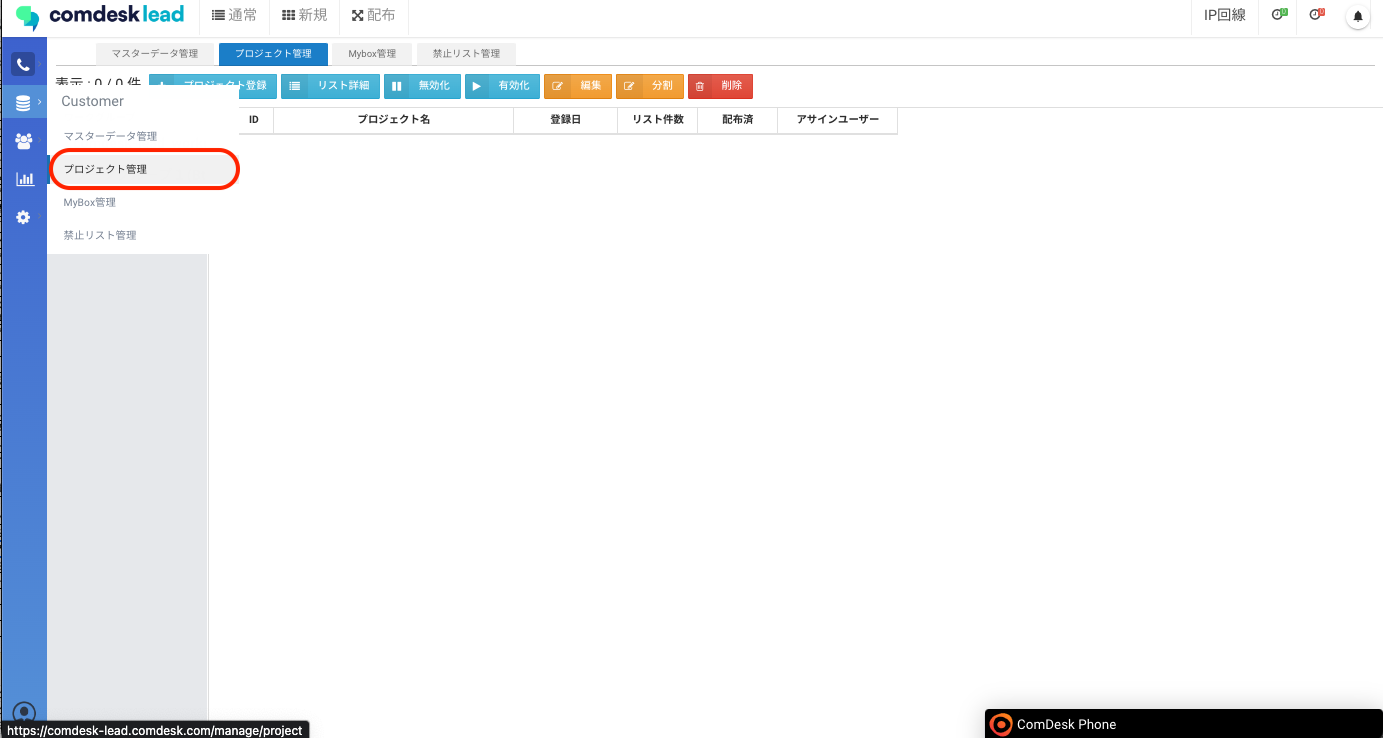Switch to the マスターデータ管理 tab
Screen dimensions: 1383x738
[155, 54]
